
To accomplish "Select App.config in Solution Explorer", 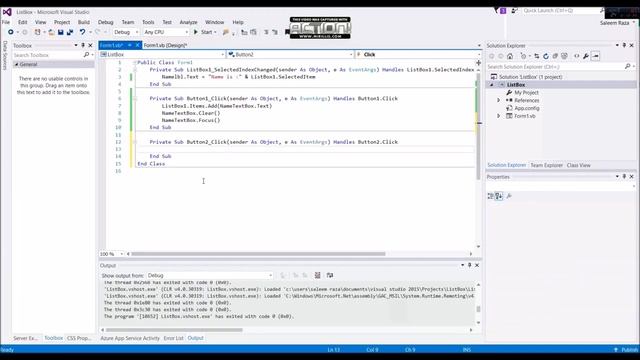I will click(x=527, y=108).
